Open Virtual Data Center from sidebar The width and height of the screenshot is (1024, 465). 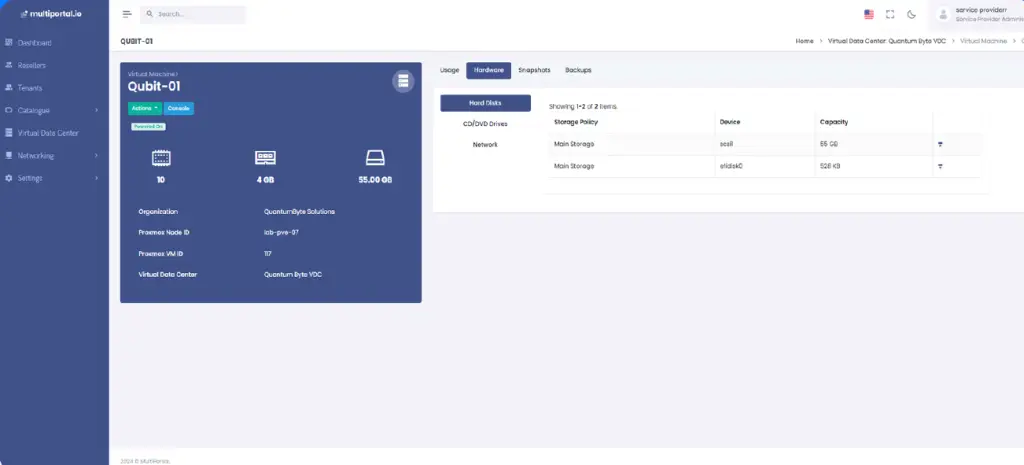[48, 133]
